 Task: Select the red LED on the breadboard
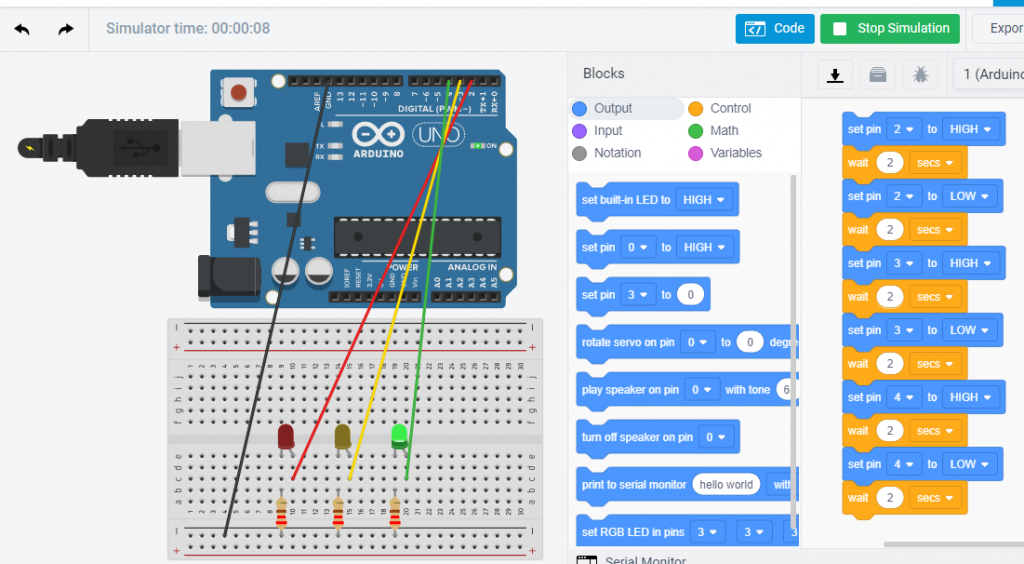[286, 437]
